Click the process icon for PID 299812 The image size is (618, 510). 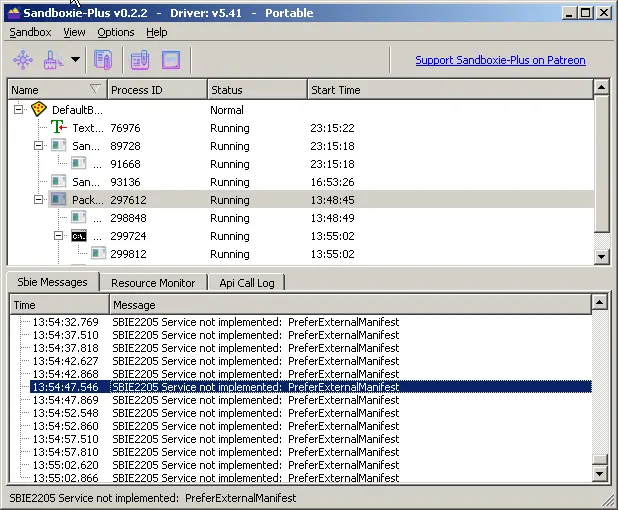point(98,253)
